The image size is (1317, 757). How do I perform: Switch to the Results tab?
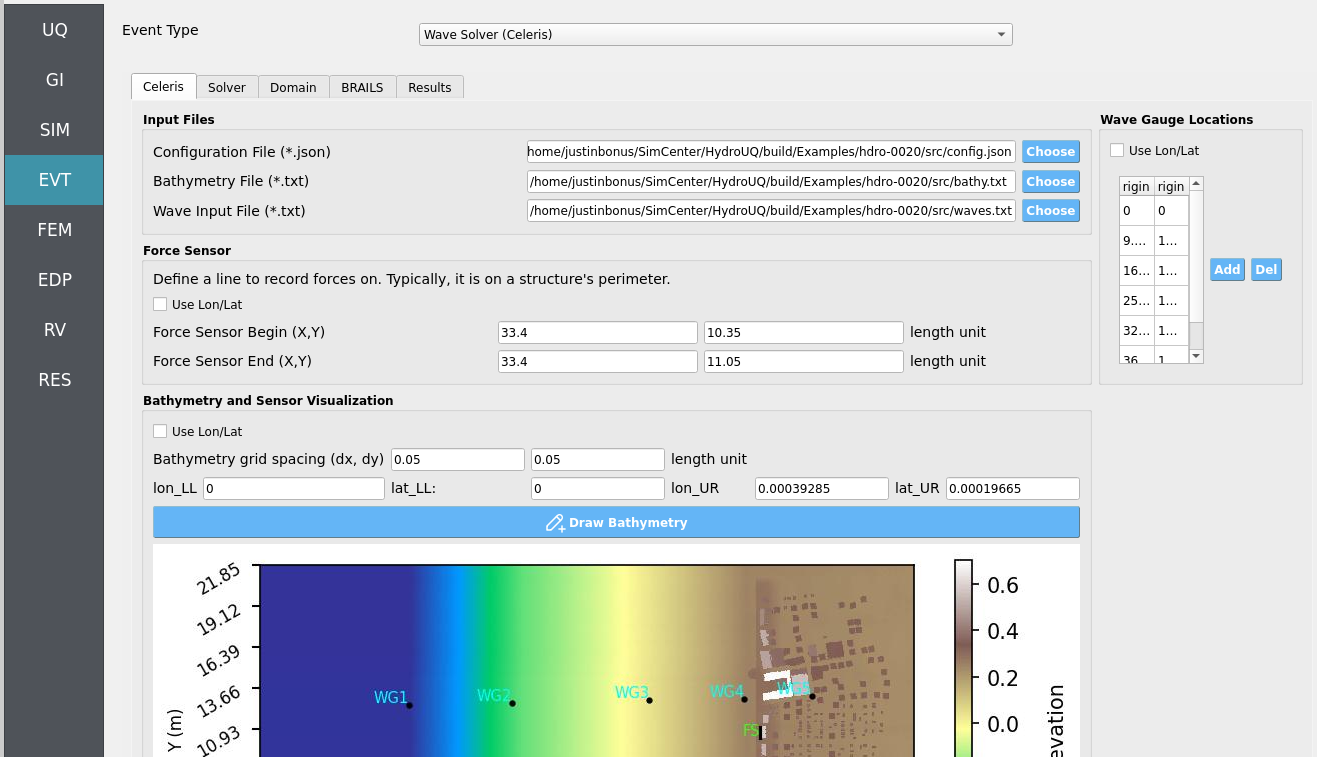(430, 88)
